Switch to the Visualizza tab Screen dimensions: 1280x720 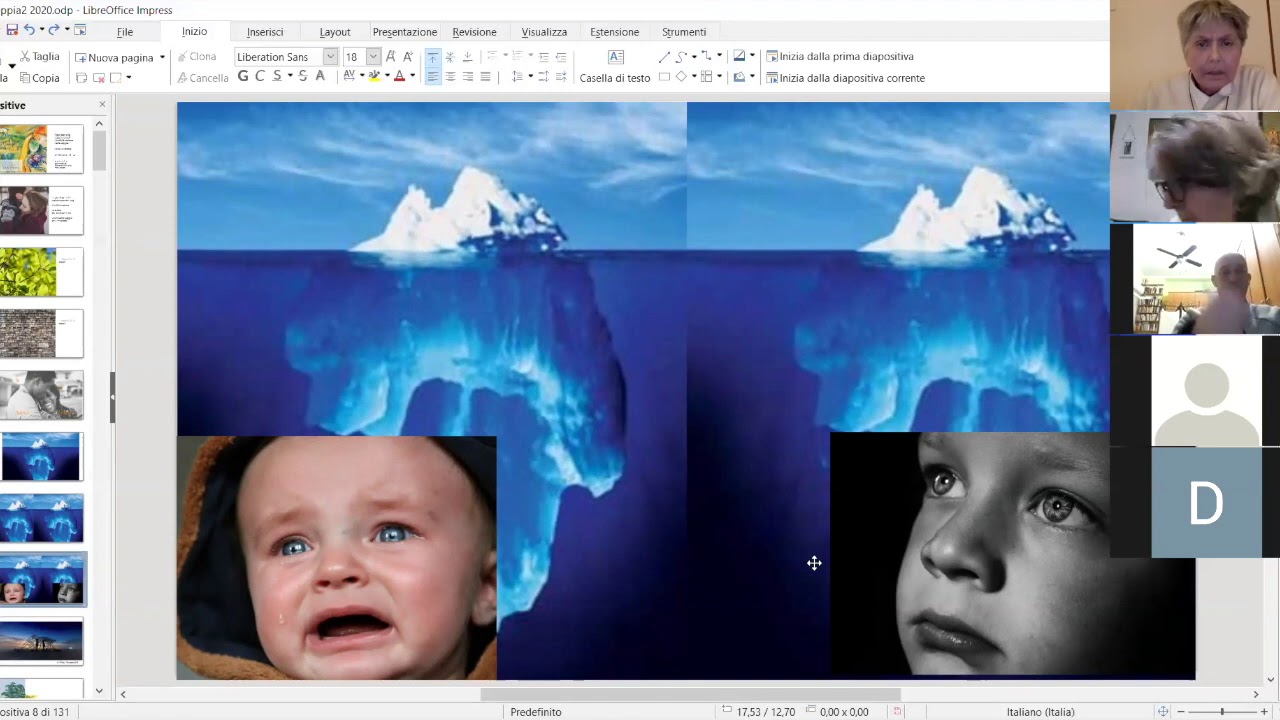coord(544,32)
